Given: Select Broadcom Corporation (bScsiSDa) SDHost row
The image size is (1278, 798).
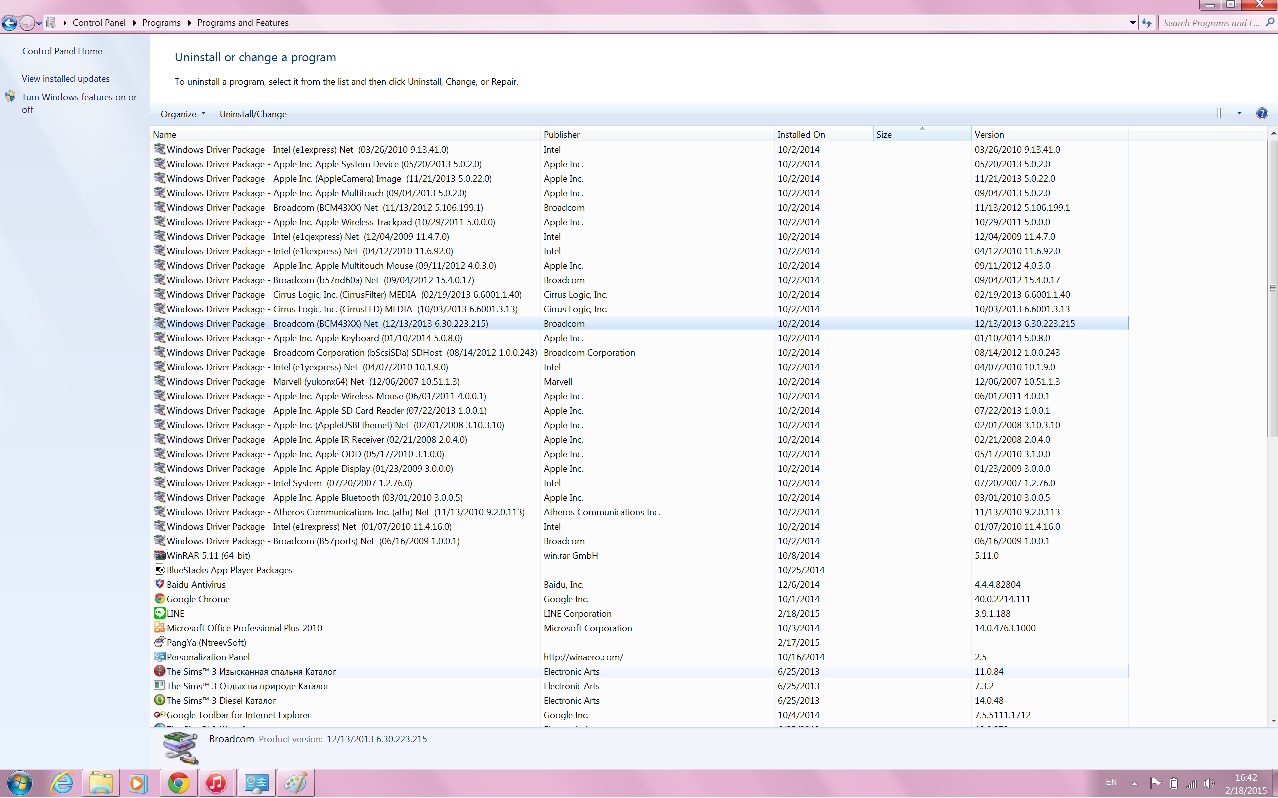Looking at the screenshot, I should 640,352.
